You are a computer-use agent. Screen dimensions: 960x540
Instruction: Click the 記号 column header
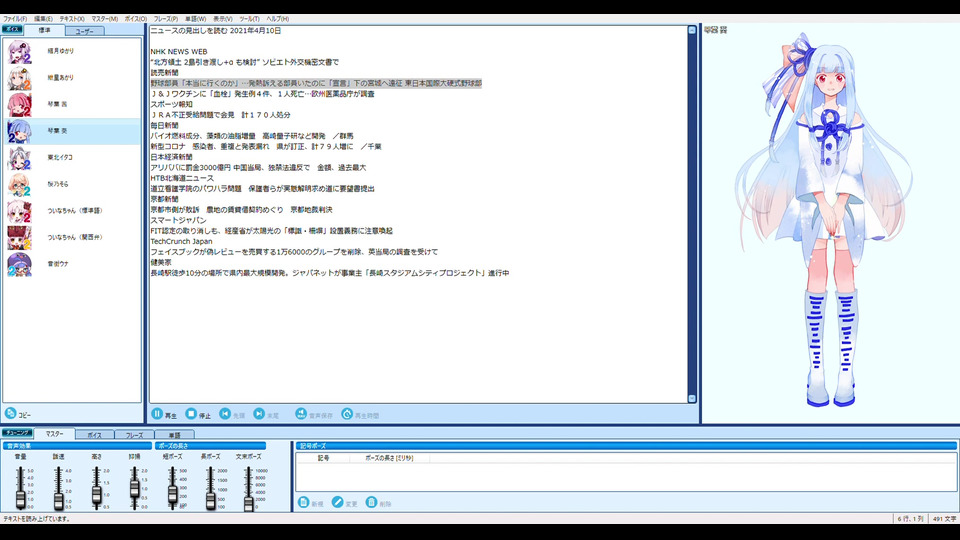coord(323,458)
